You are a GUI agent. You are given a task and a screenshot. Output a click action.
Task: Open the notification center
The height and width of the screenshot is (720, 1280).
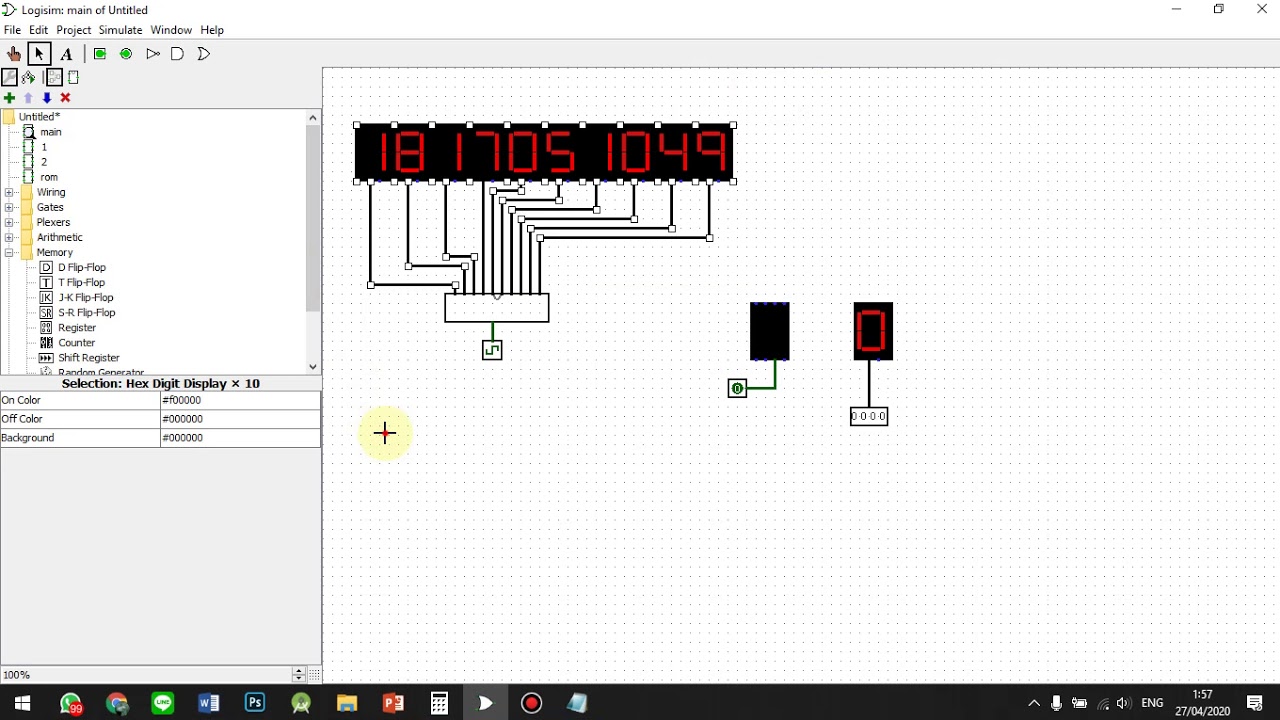click(1255, 703)
